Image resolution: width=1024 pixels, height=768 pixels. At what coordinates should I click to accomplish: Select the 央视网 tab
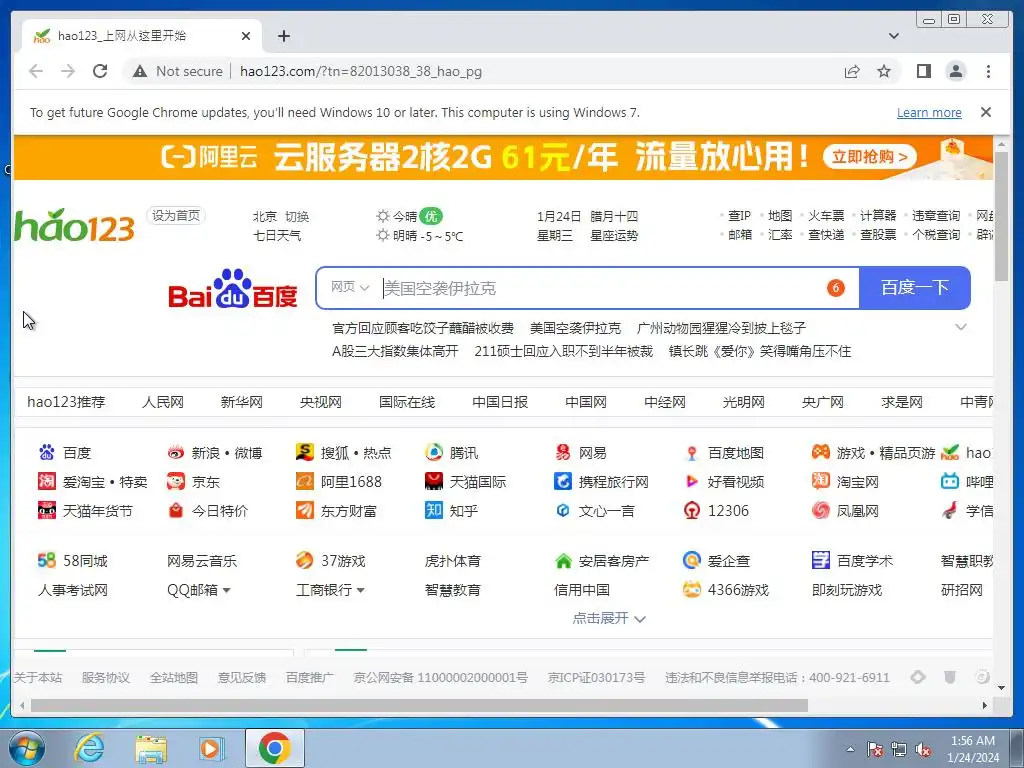321,402
